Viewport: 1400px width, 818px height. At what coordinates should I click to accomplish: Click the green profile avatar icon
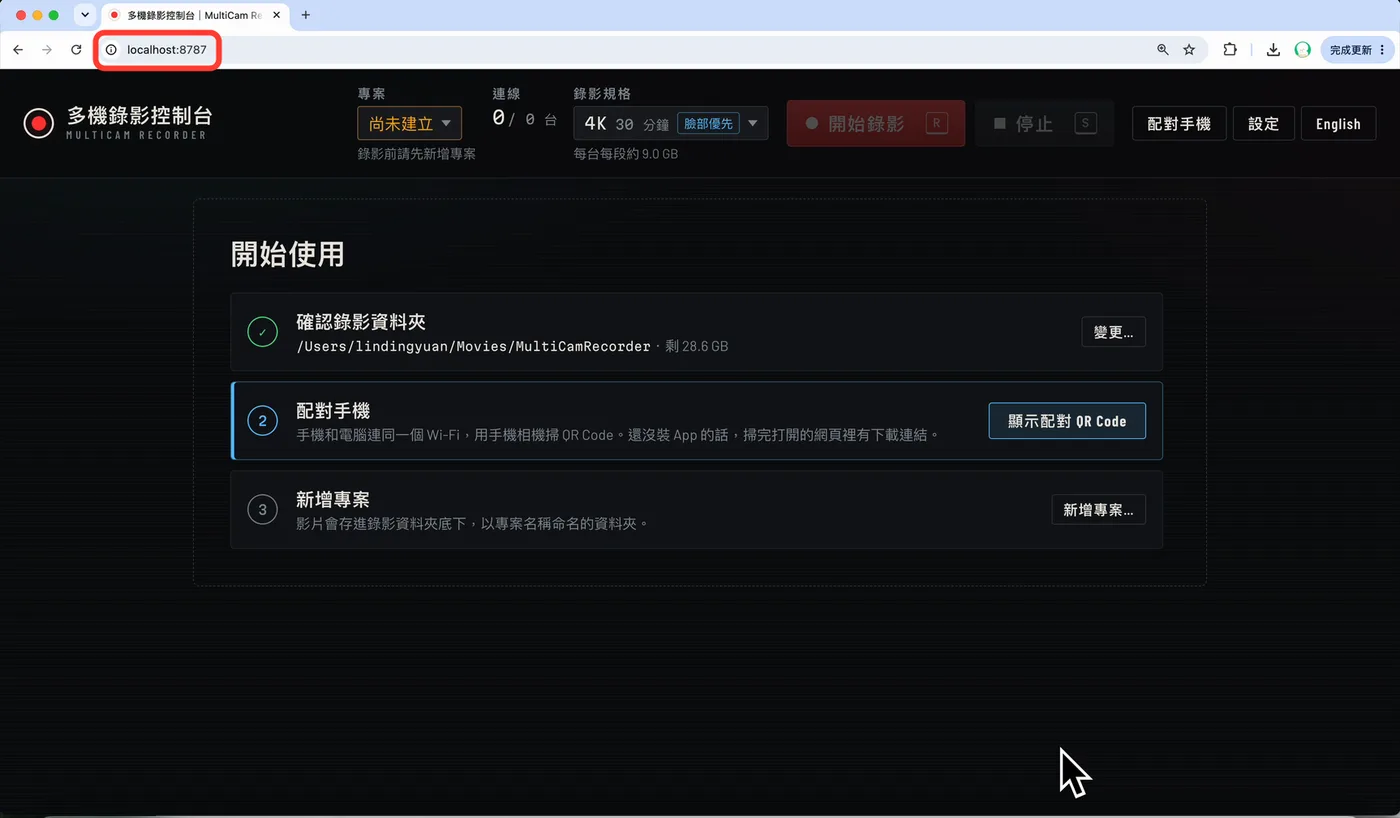coord(1302,49)
